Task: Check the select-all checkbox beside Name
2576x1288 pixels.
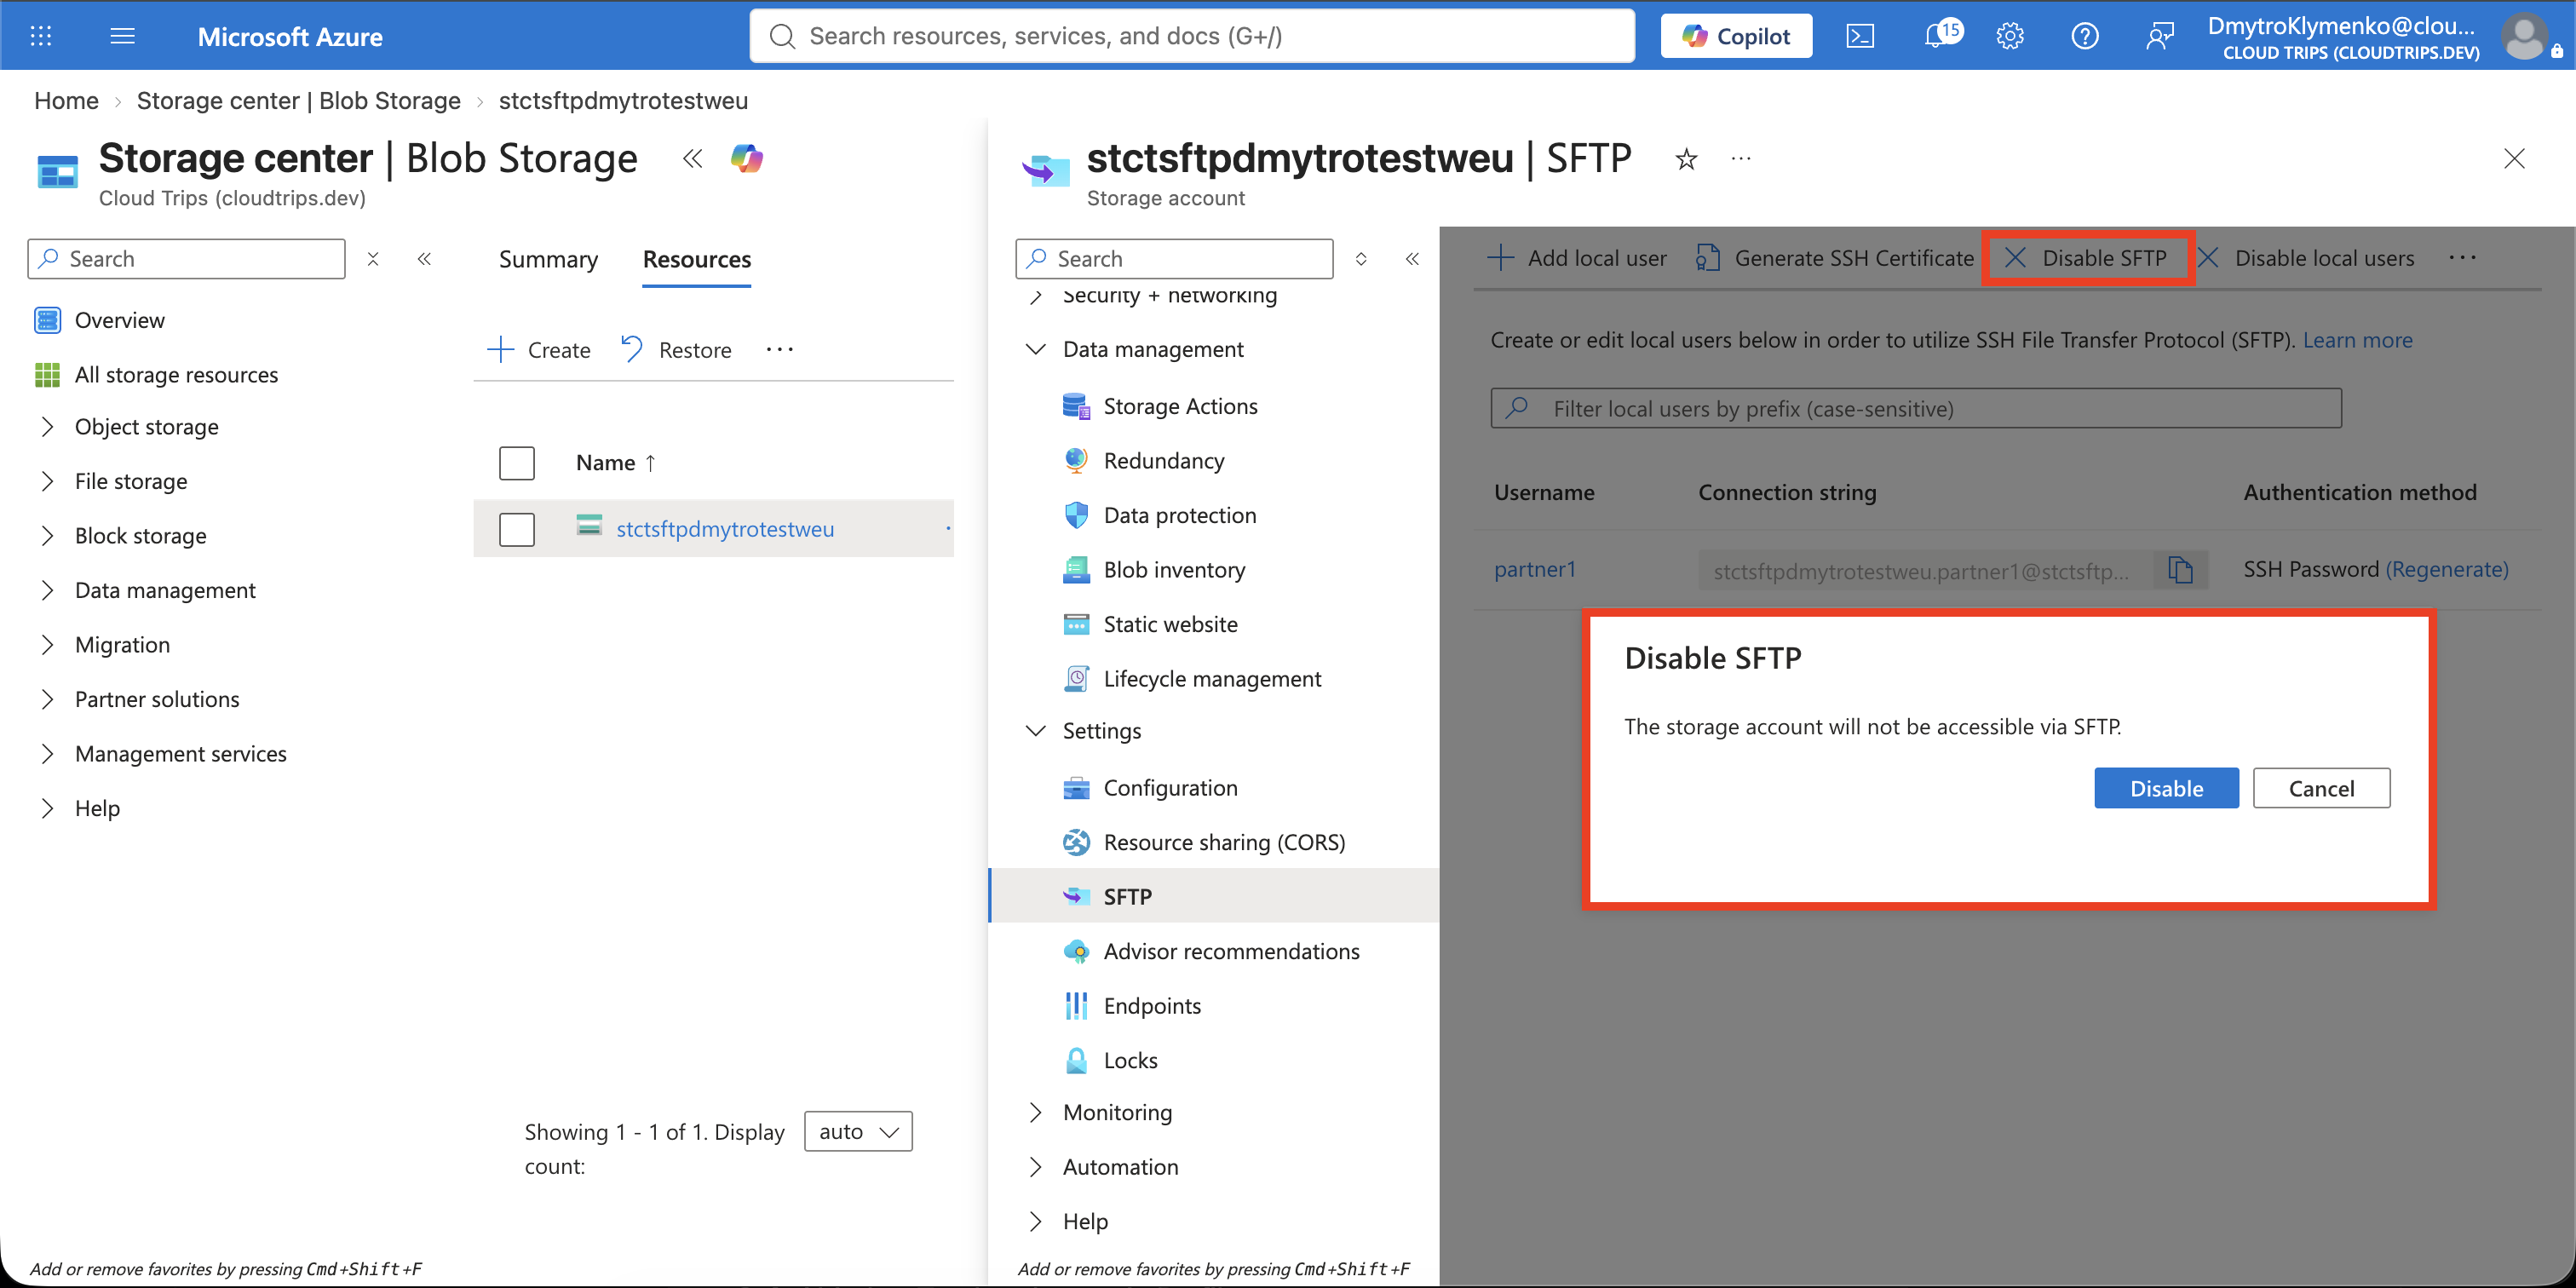Action: click(x=517, y=463)
